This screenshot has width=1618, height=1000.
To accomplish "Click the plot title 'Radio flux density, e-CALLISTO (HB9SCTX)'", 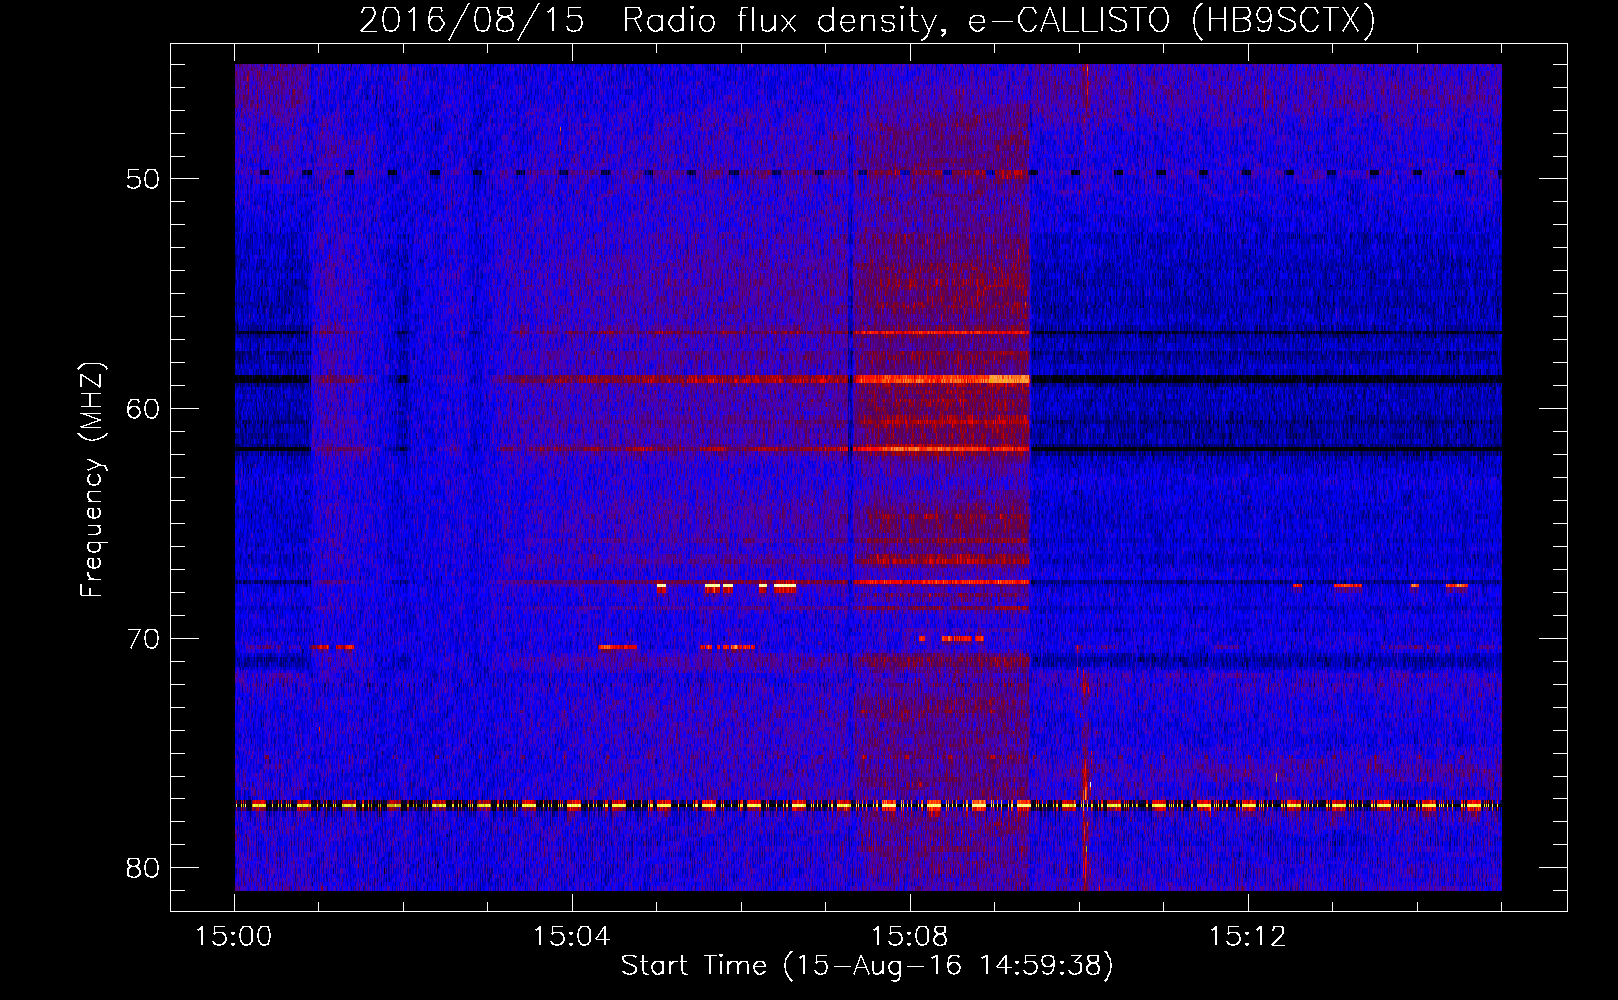I will click(999, 20).
